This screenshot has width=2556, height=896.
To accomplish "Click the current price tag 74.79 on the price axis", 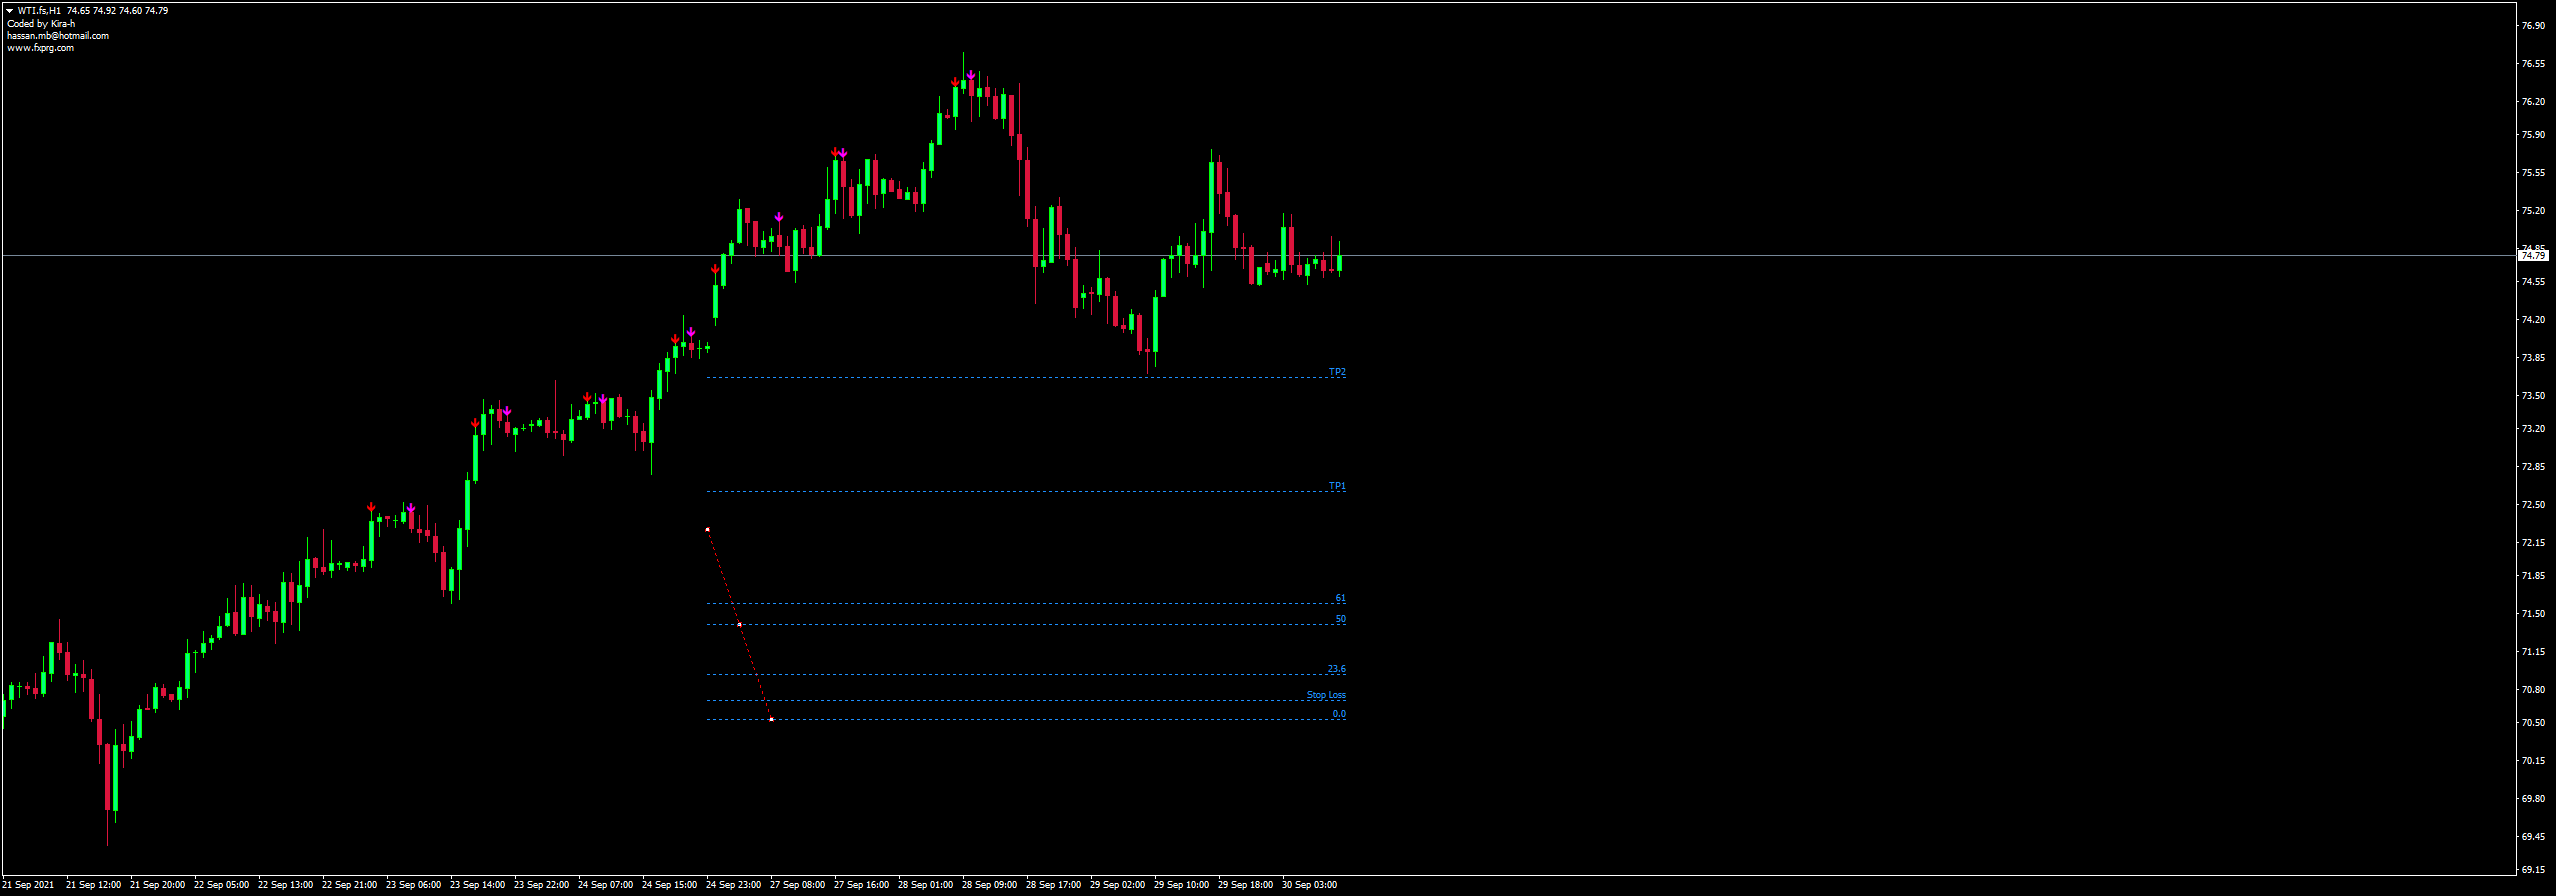I will [x=2533, y=256].
